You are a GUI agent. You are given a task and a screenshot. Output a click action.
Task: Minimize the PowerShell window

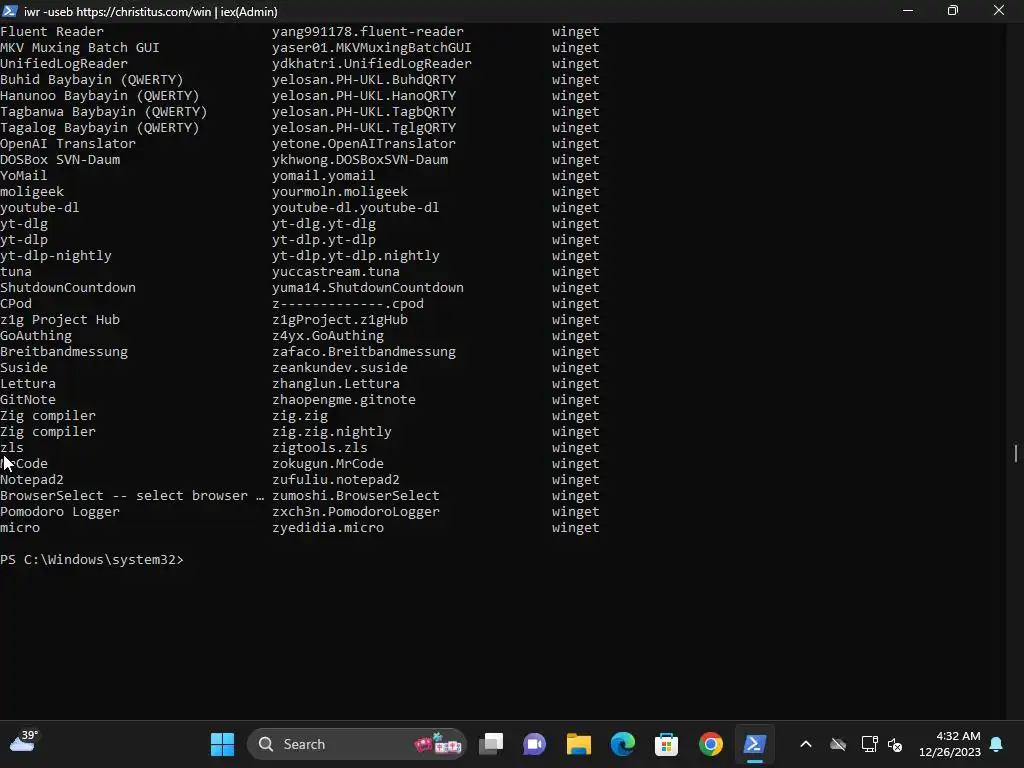click(x=908, y=10)
